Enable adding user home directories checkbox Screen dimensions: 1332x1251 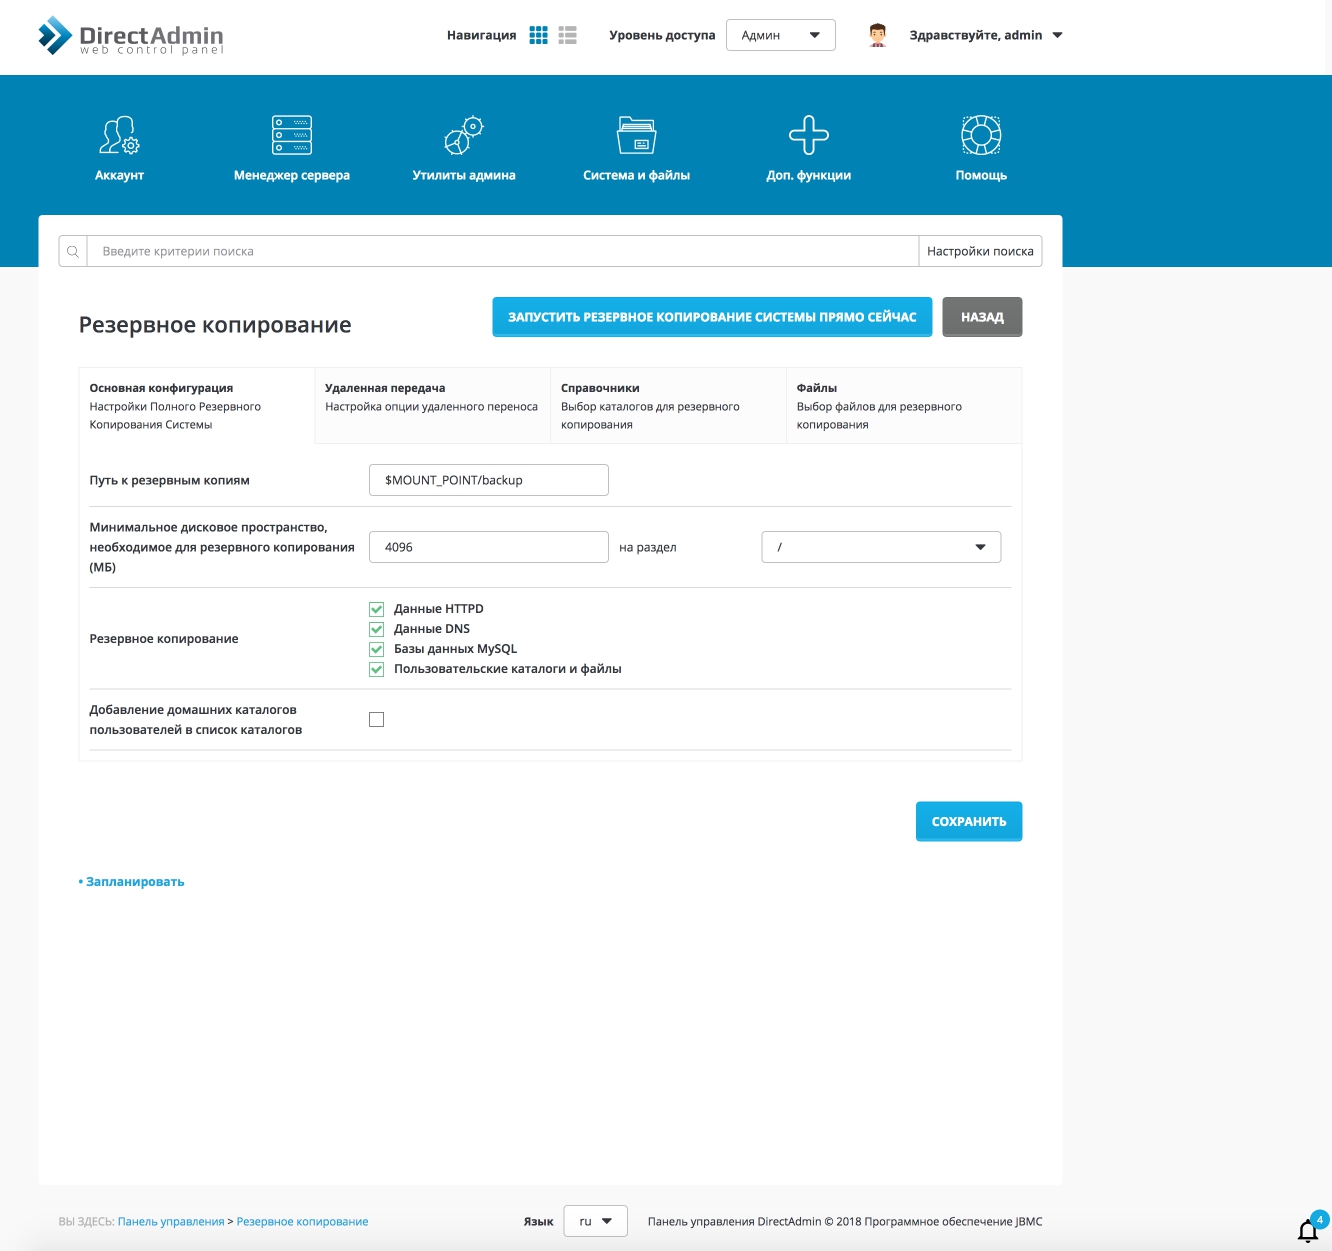377,720
